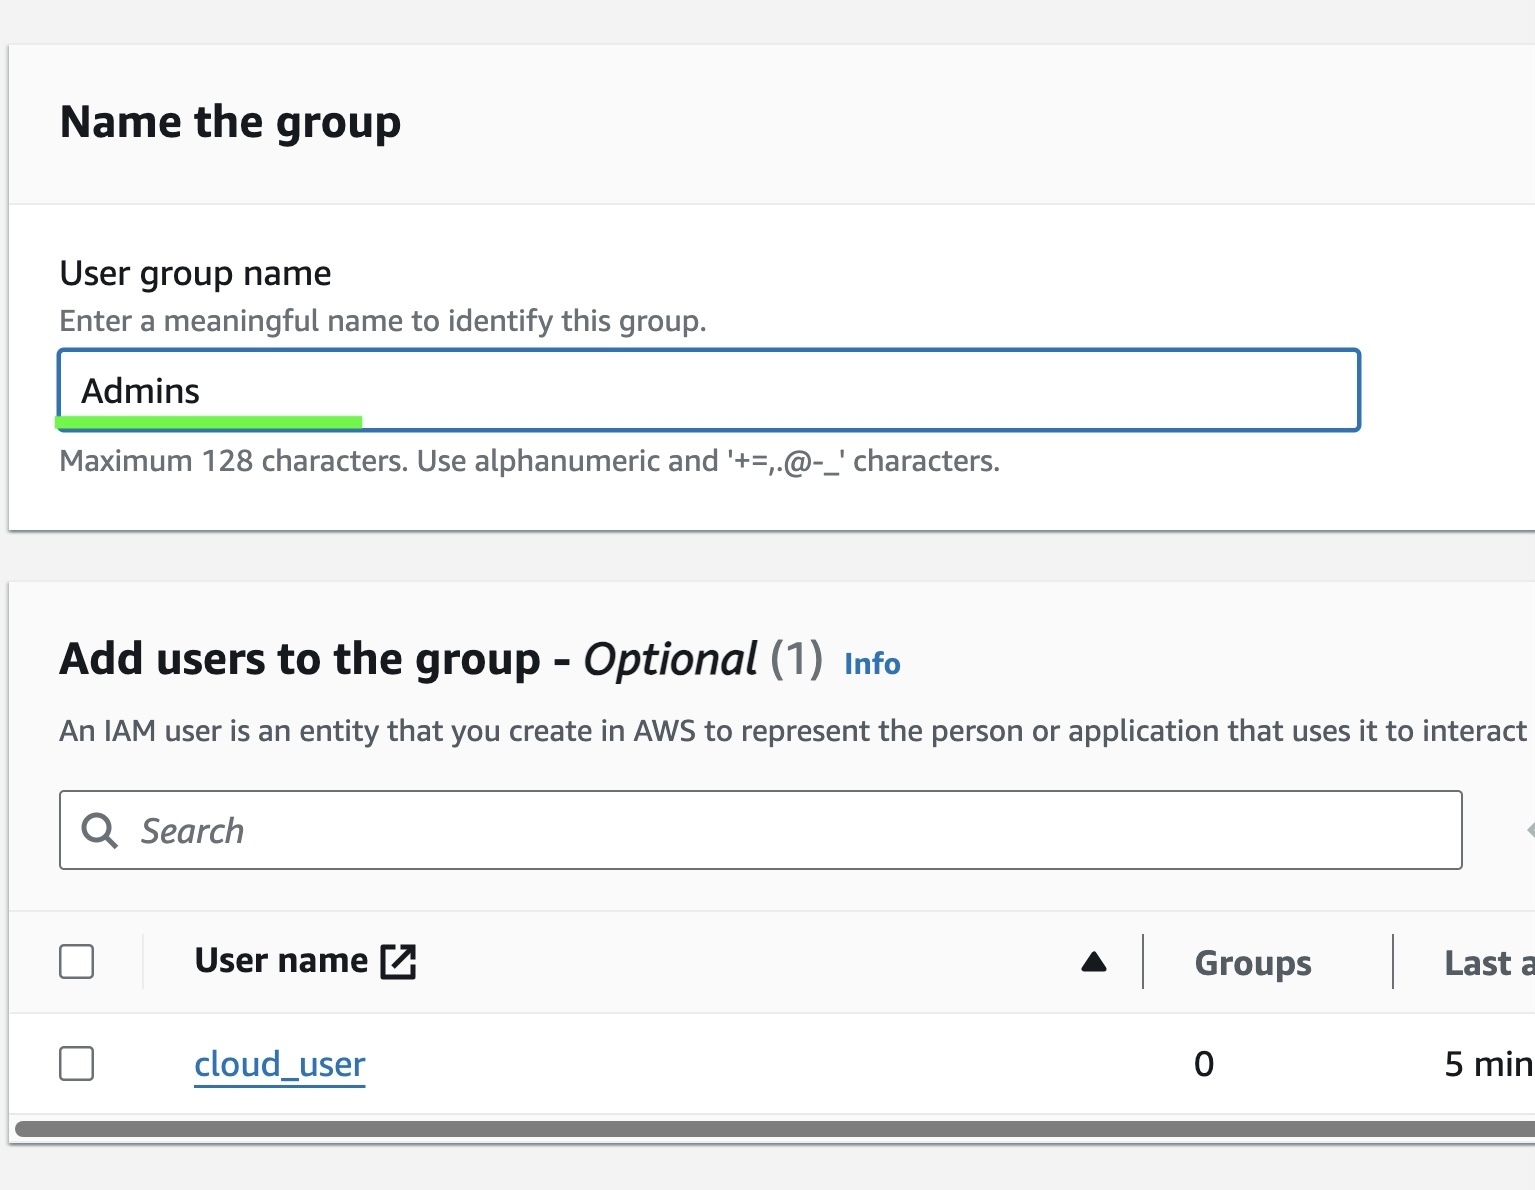Click the divider between User name and Groups

[1143, 962]
